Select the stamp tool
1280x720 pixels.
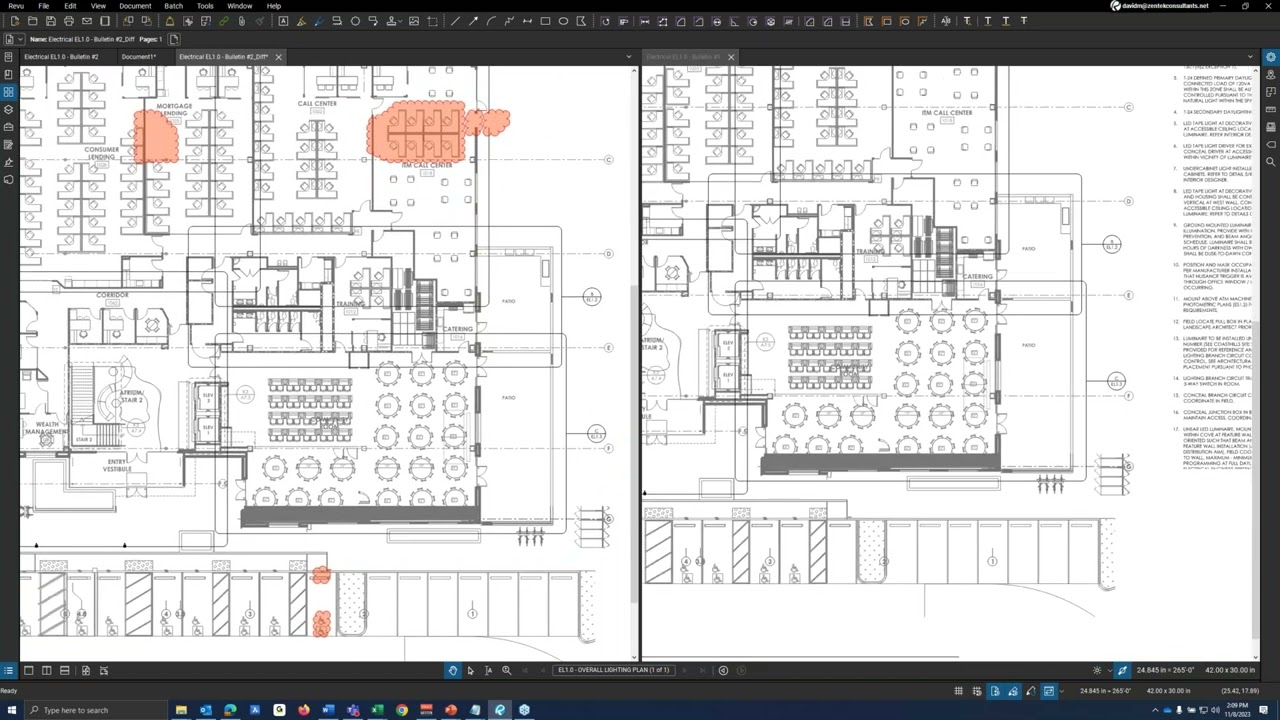click(x=392, y=21)
